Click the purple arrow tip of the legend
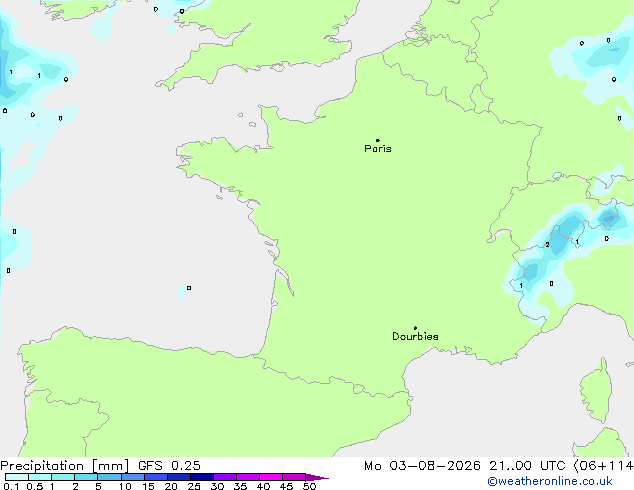Screen dimensions: 634x490 click(x=317, y=477)
